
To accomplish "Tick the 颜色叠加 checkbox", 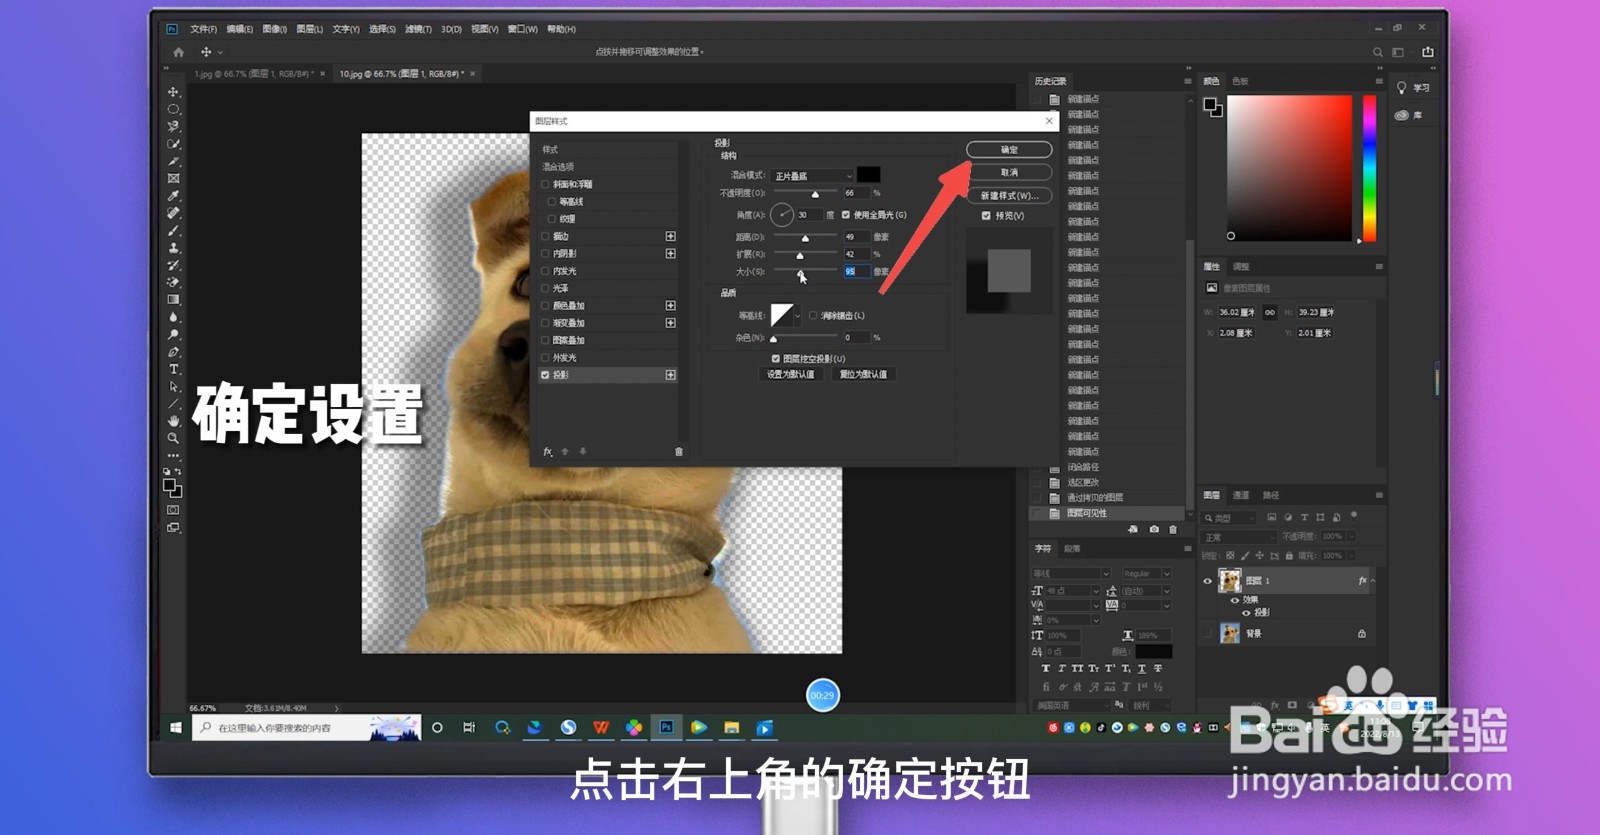I will pos(545,305).
